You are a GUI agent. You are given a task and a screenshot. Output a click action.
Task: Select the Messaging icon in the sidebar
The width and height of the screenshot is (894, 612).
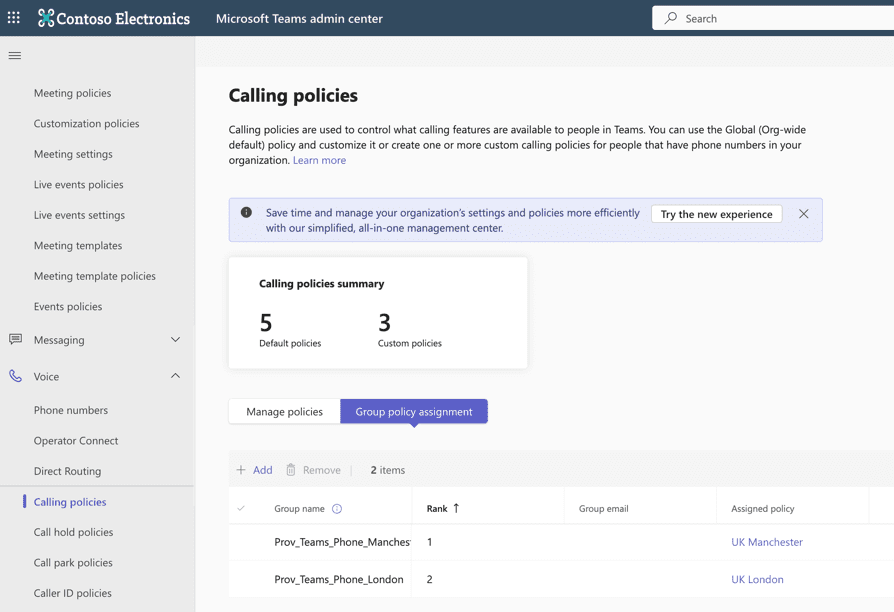(x=13, y=340)
